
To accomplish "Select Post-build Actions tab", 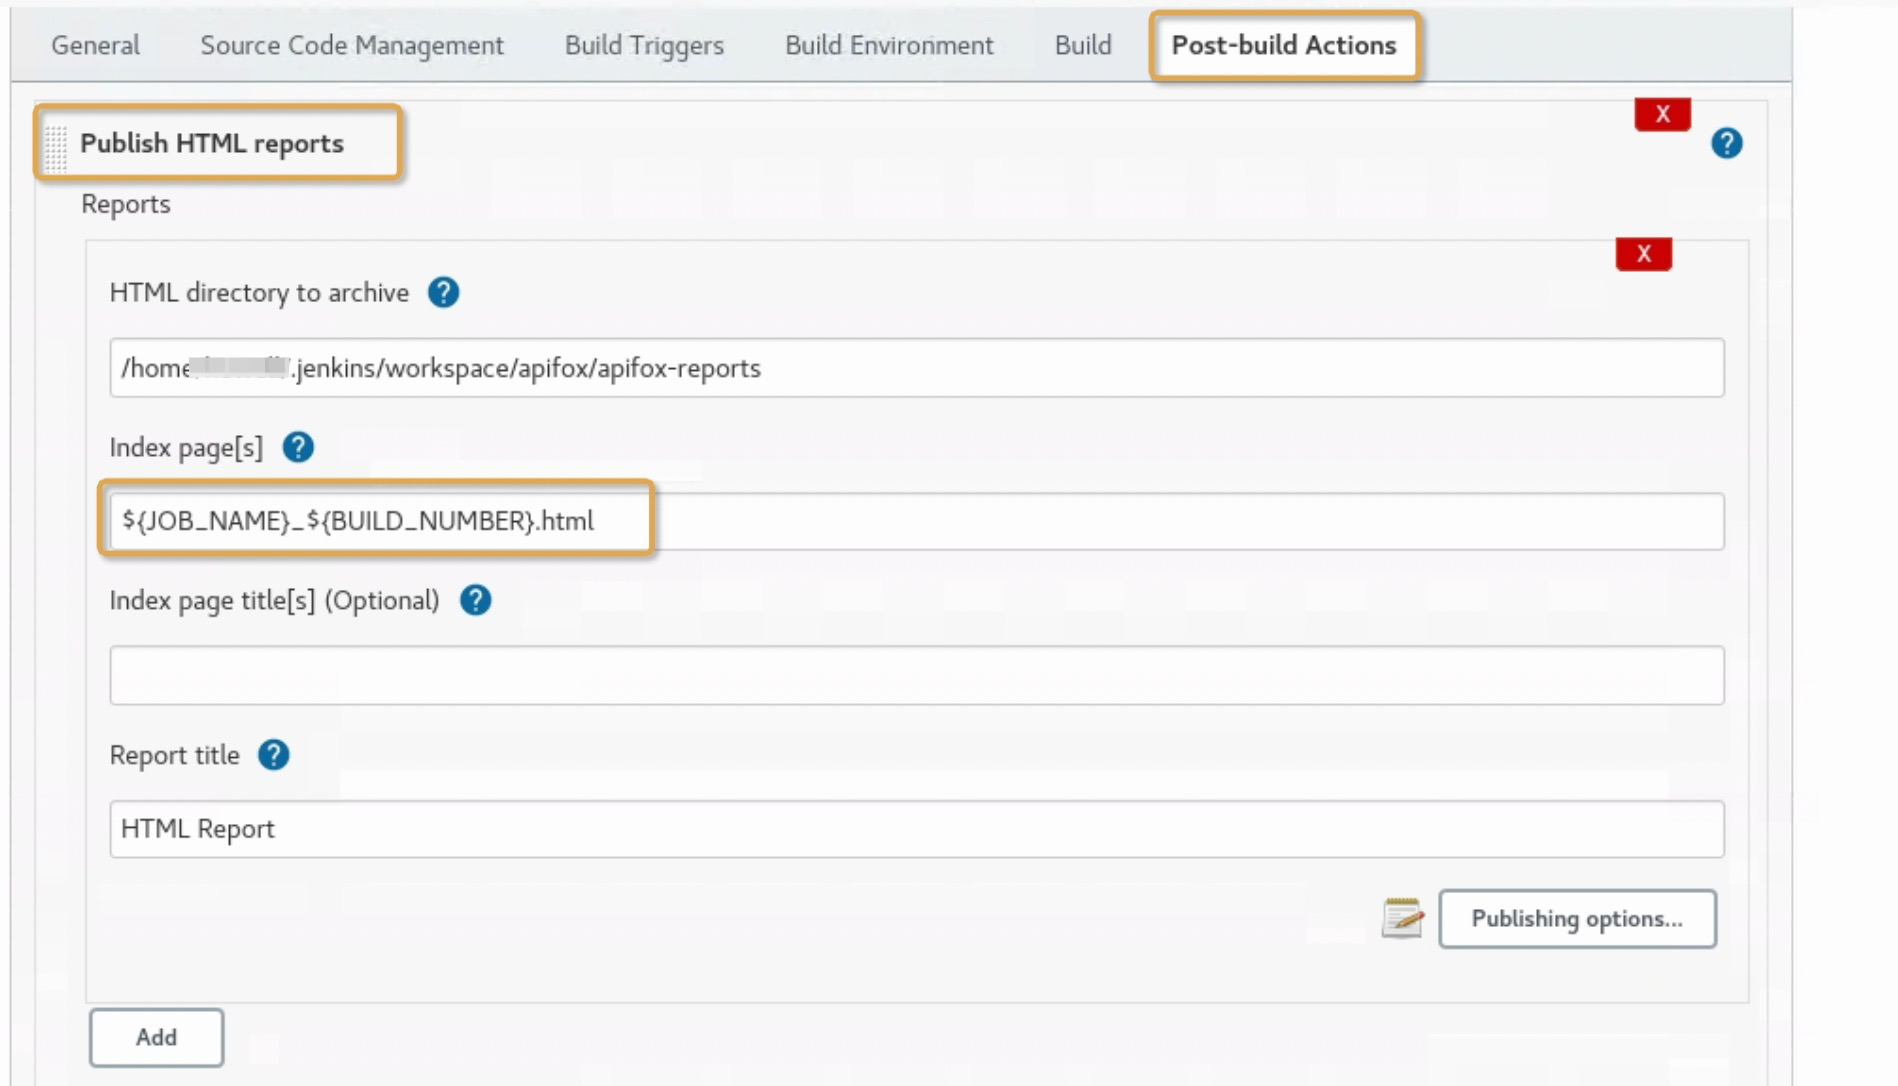I will tap(1283, 46).
